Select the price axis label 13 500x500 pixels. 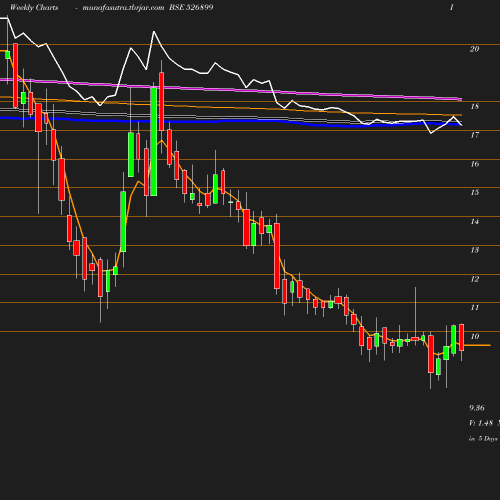pos(475,250)
